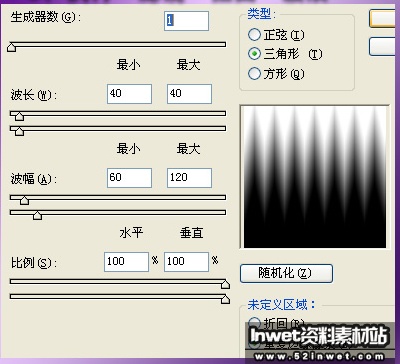
Task: Click the 波幅 maximum slider handle
Action: click(x=37, y=215)
